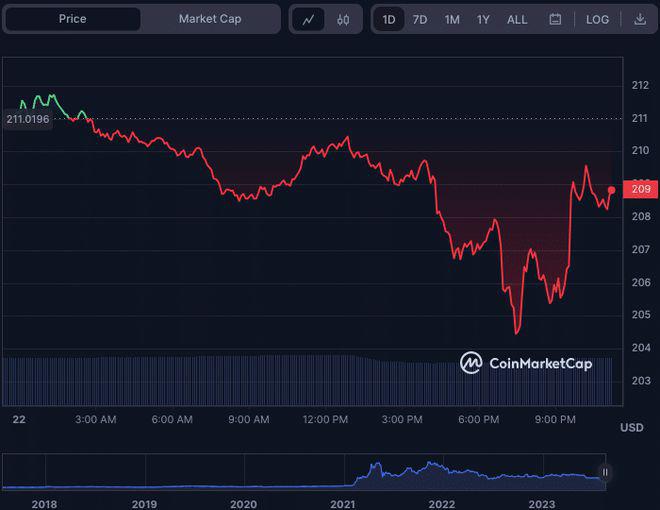Click the mini chart range slider area
This screenshot has width=660, height=510.
coord(300,472)
